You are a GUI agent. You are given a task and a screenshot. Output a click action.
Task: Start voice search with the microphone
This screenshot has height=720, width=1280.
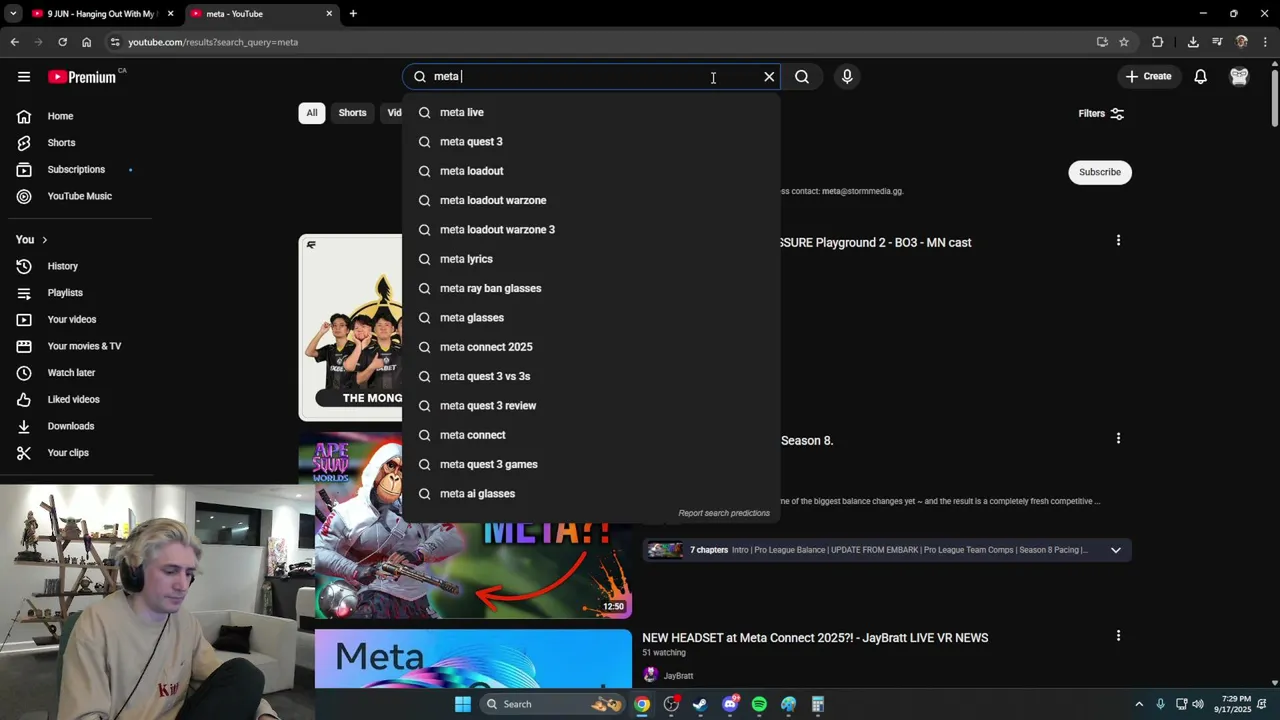click(x=847, y=77)
